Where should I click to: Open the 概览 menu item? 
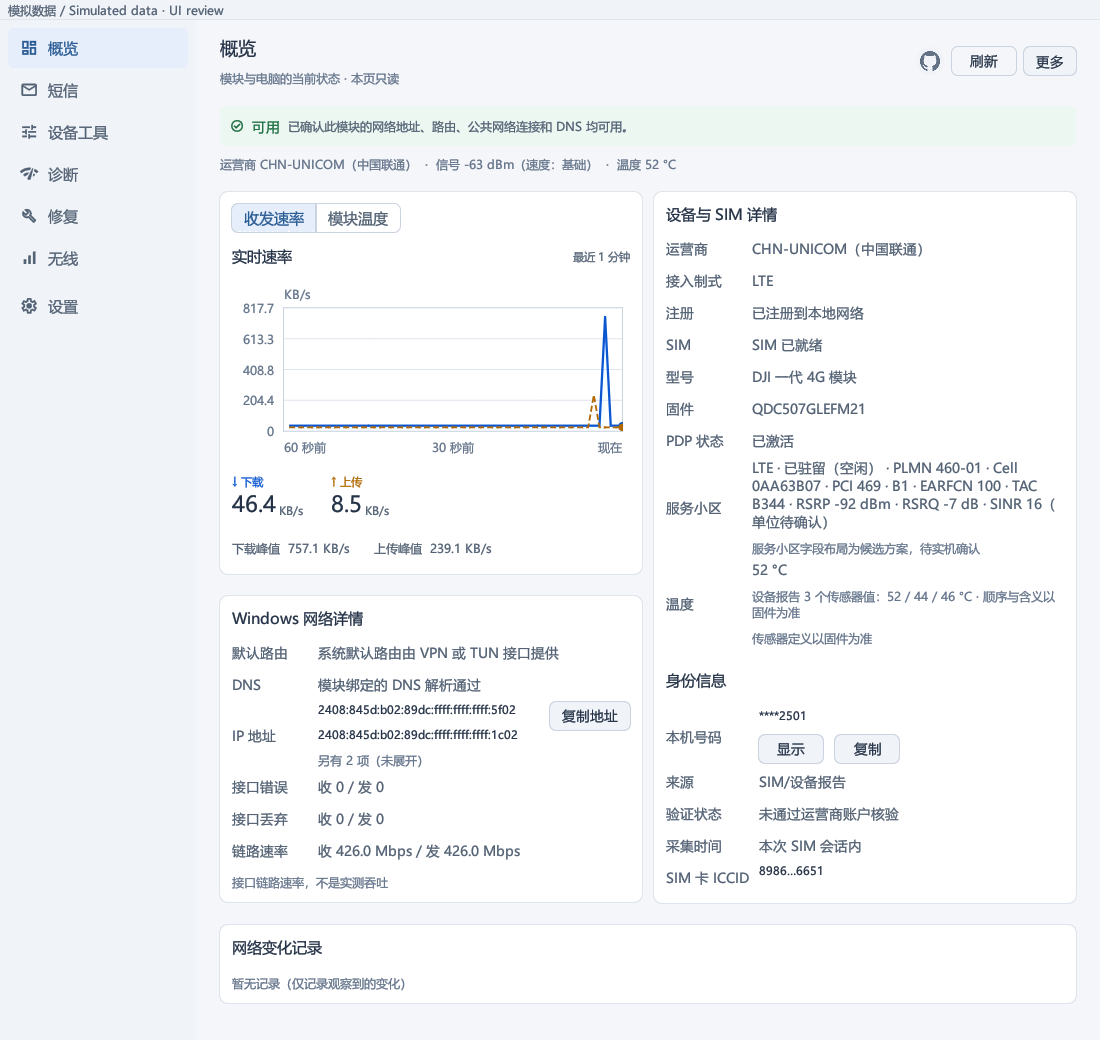pyautogui.click(x=98, y=48)
